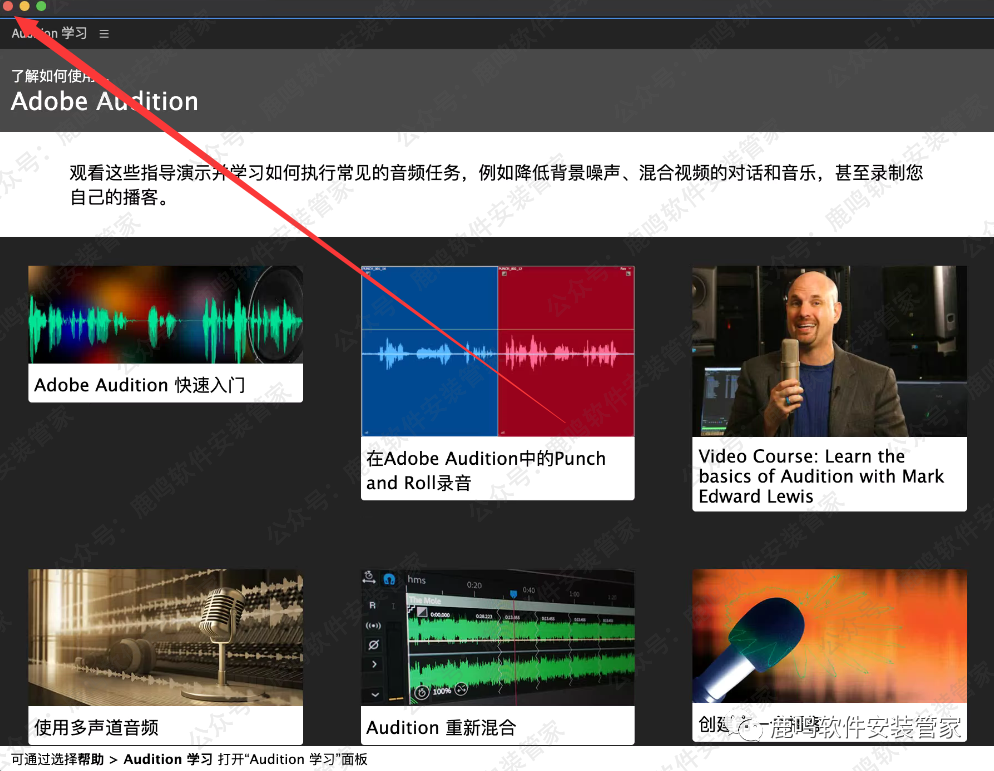The width and height of the screenshot is (994, 771).
Task: Open the Audition 学习 panel hamburger menu
Action: pyautogui.click(x=104, y=32)
